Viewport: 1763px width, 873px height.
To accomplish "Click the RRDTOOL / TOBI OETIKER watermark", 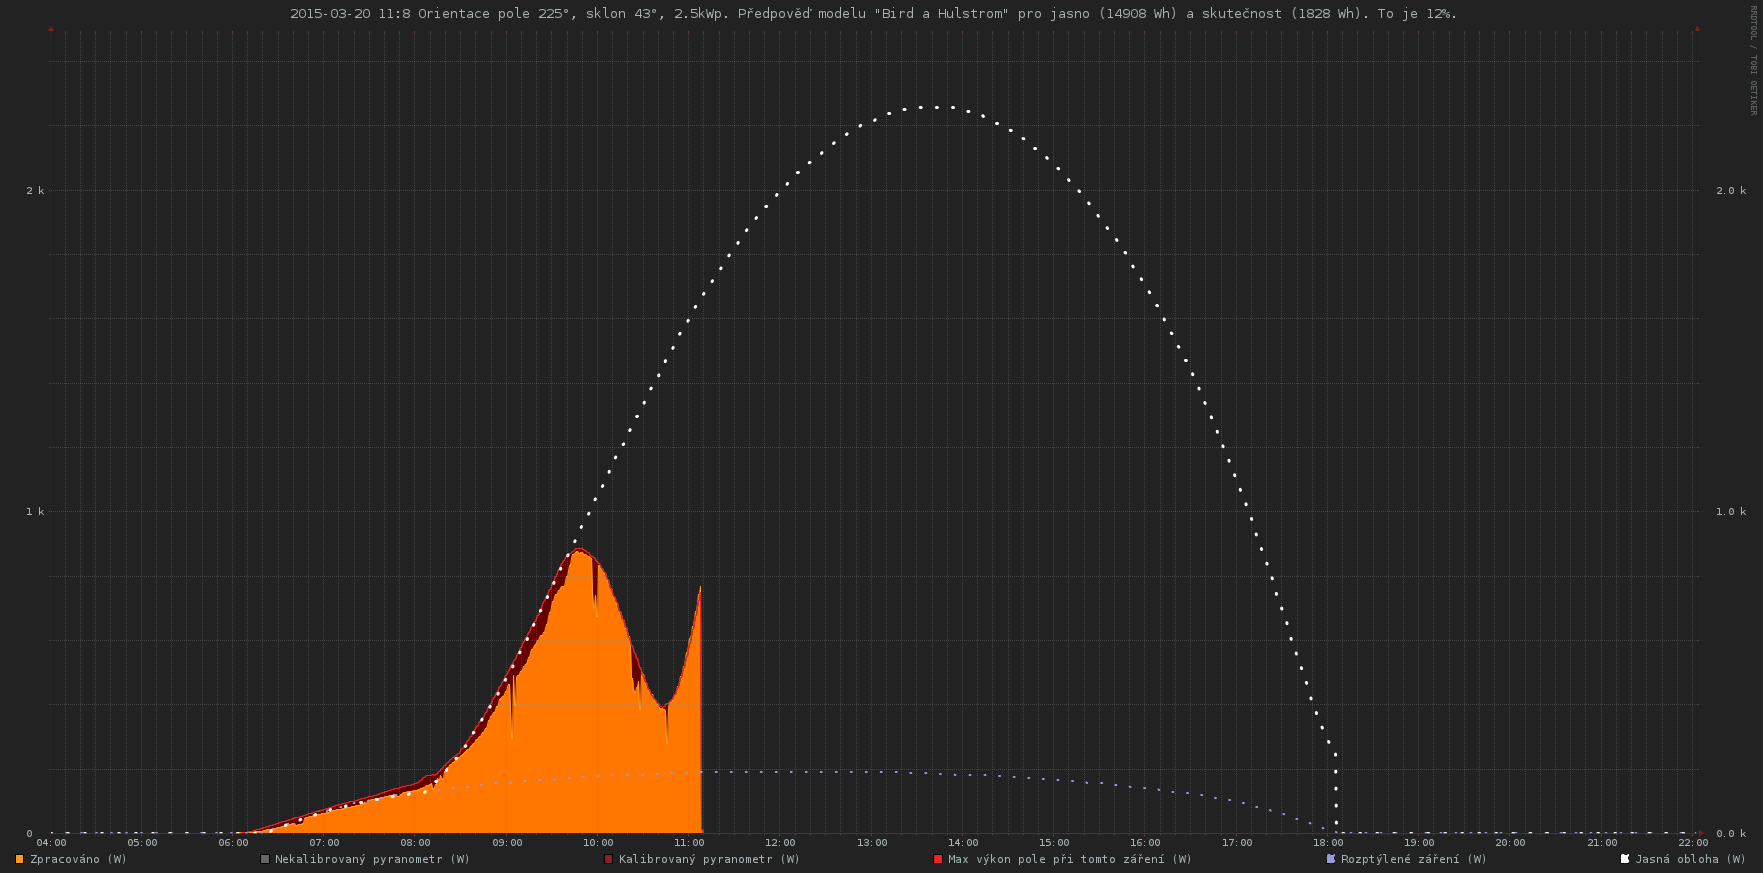I will [x=1753, y=60].
